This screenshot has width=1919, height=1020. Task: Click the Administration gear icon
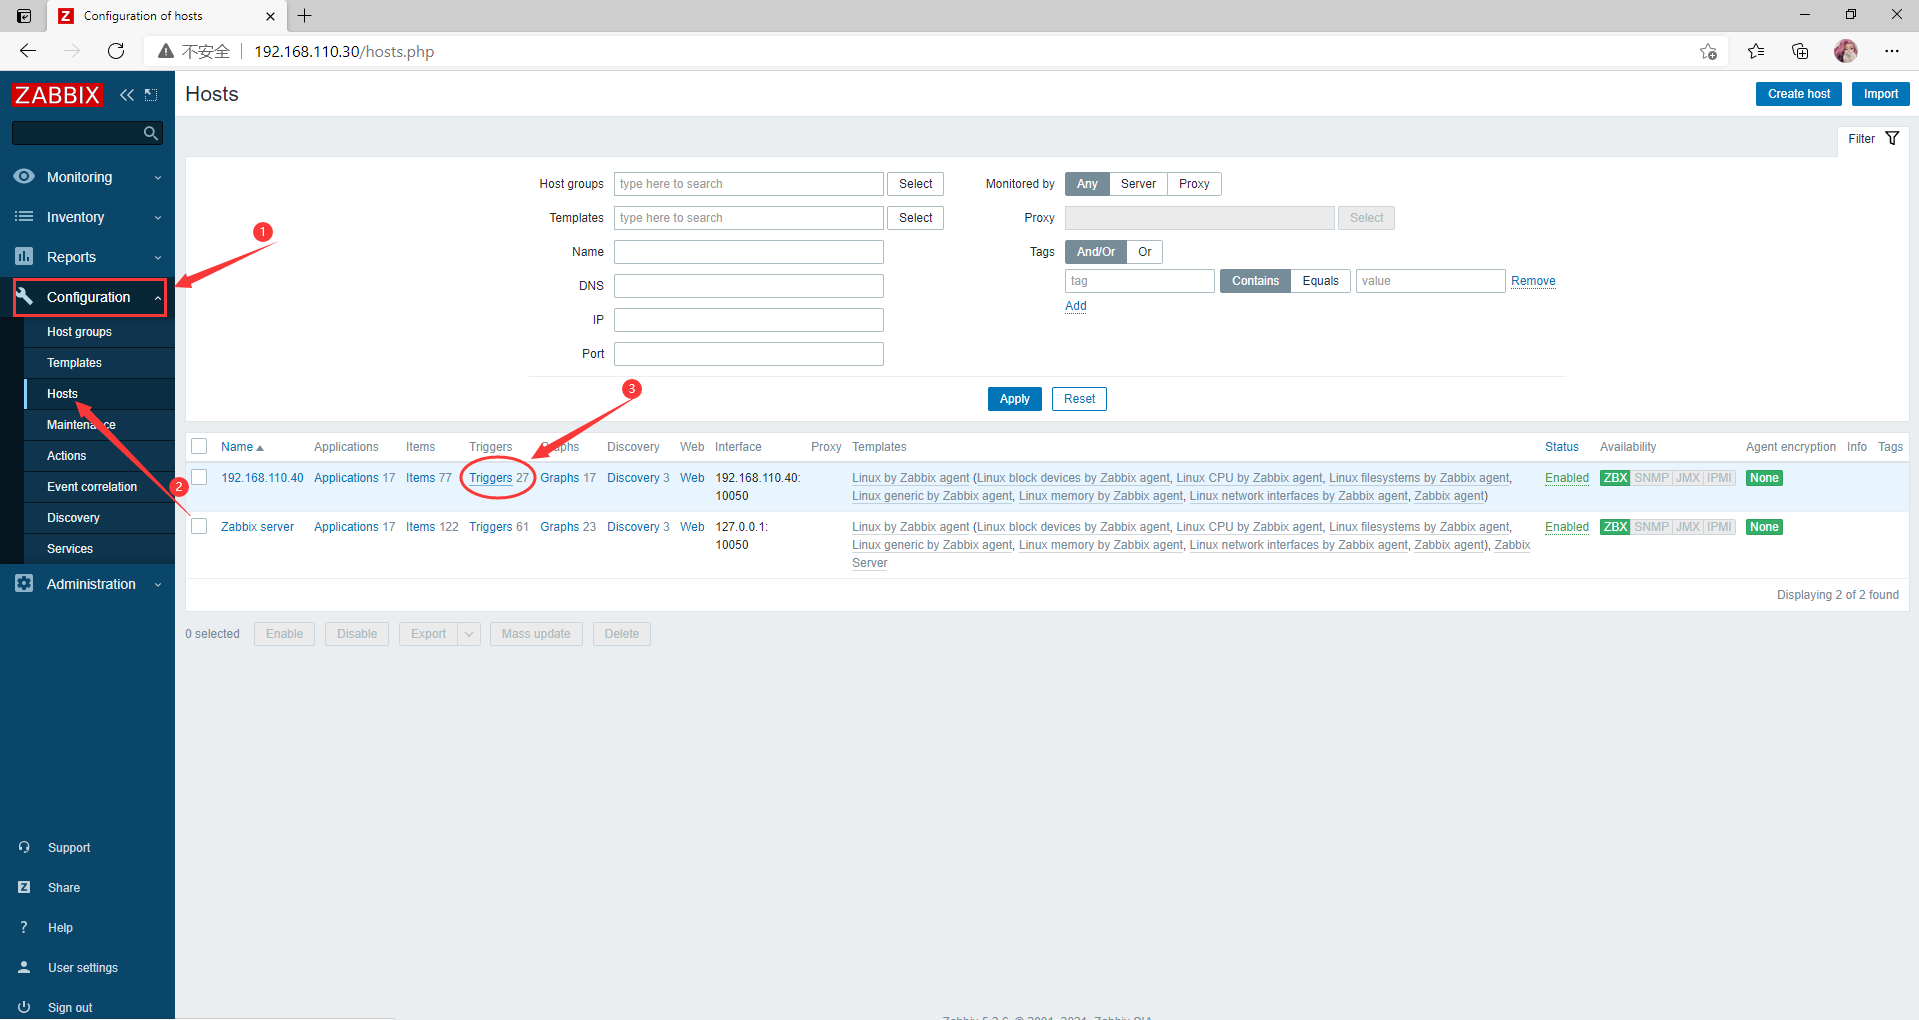24,583
